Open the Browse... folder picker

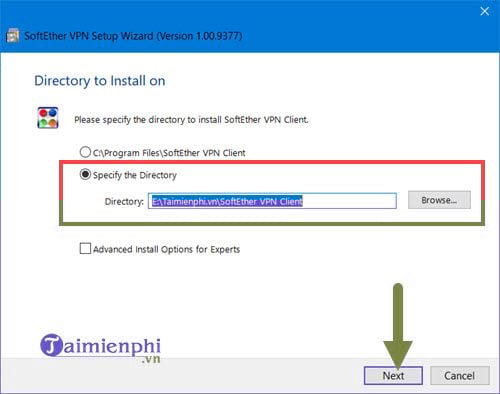[439, 200]
